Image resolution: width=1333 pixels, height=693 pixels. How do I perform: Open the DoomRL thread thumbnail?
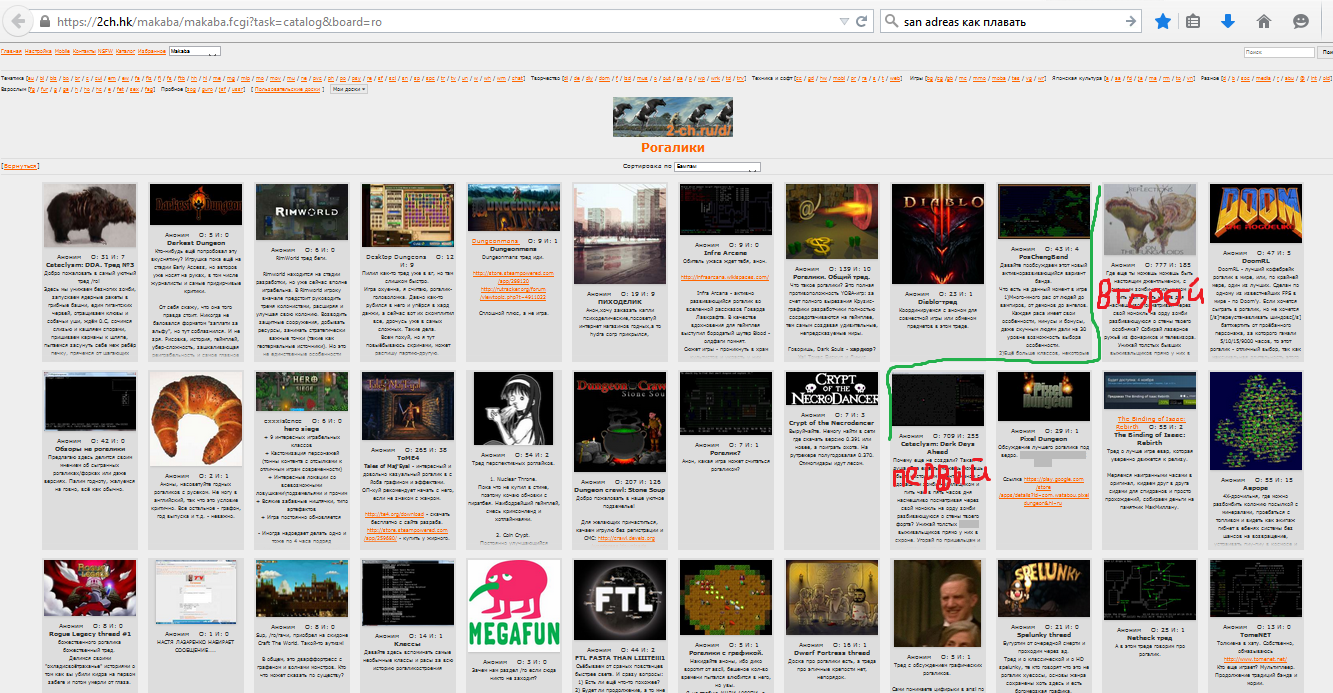pos(1257,213)
